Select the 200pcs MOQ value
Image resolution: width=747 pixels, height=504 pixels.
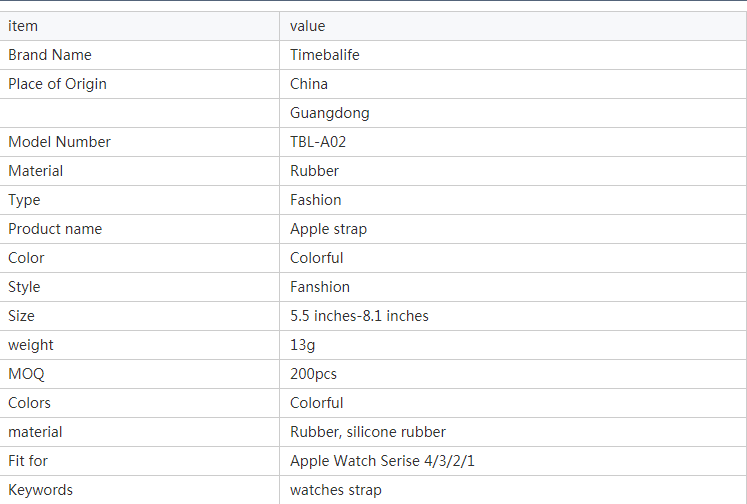click(x=313, y=374)
